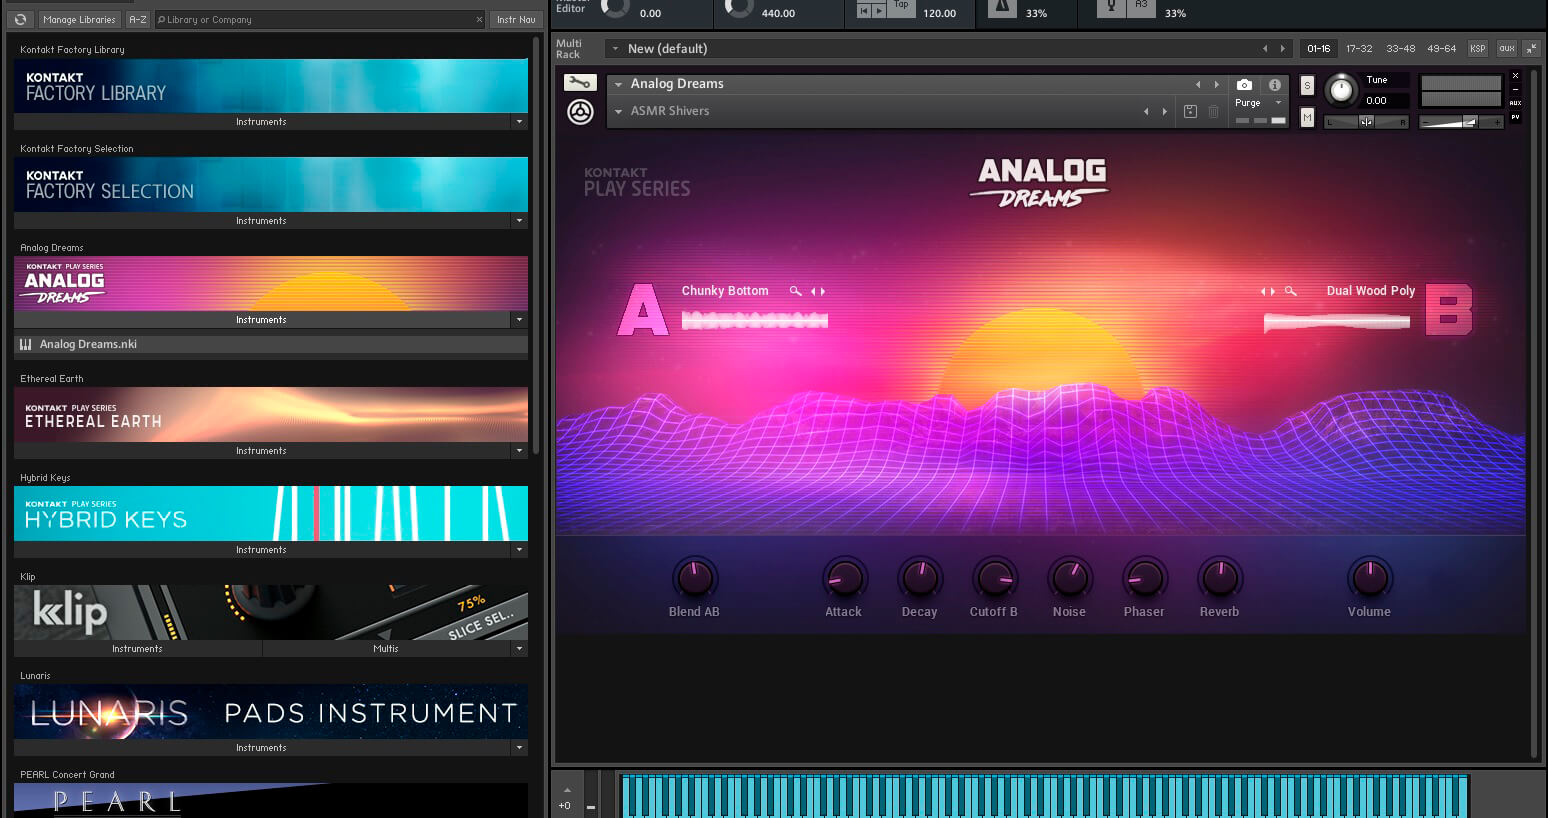
Task: Expand the Analog Dreams instrument name dropdown
Action: click(618, 84)
